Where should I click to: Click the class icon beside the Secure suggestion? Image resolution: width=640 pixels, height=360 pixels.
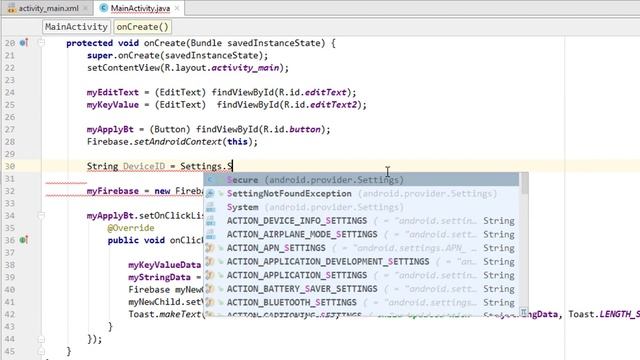pyautogui.click(x=211, y=180)
